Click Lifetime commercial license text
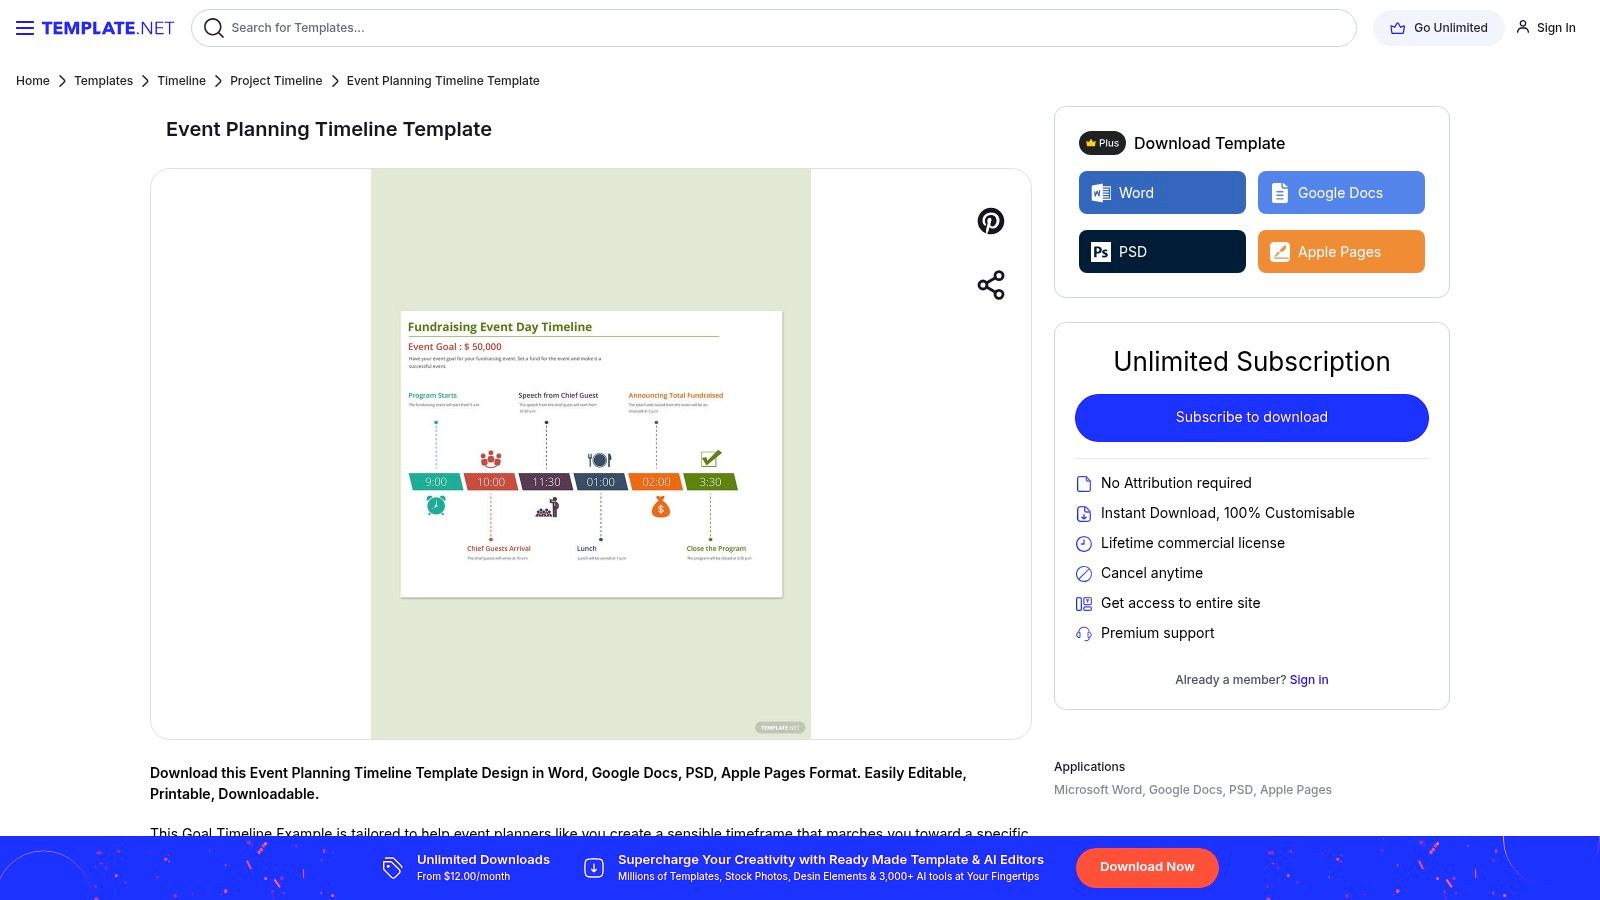The image size is (1600, 900). coord(1193,543)
